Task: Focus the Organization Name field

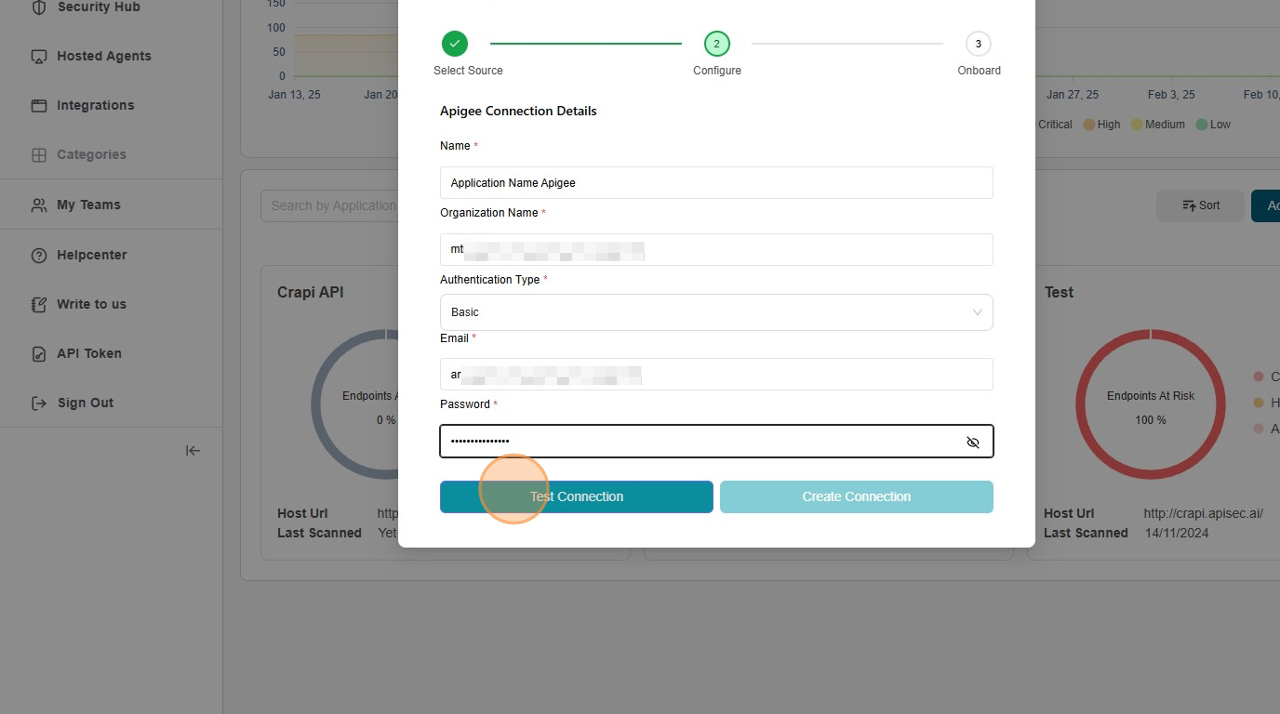Action: (x=715, y=250)
